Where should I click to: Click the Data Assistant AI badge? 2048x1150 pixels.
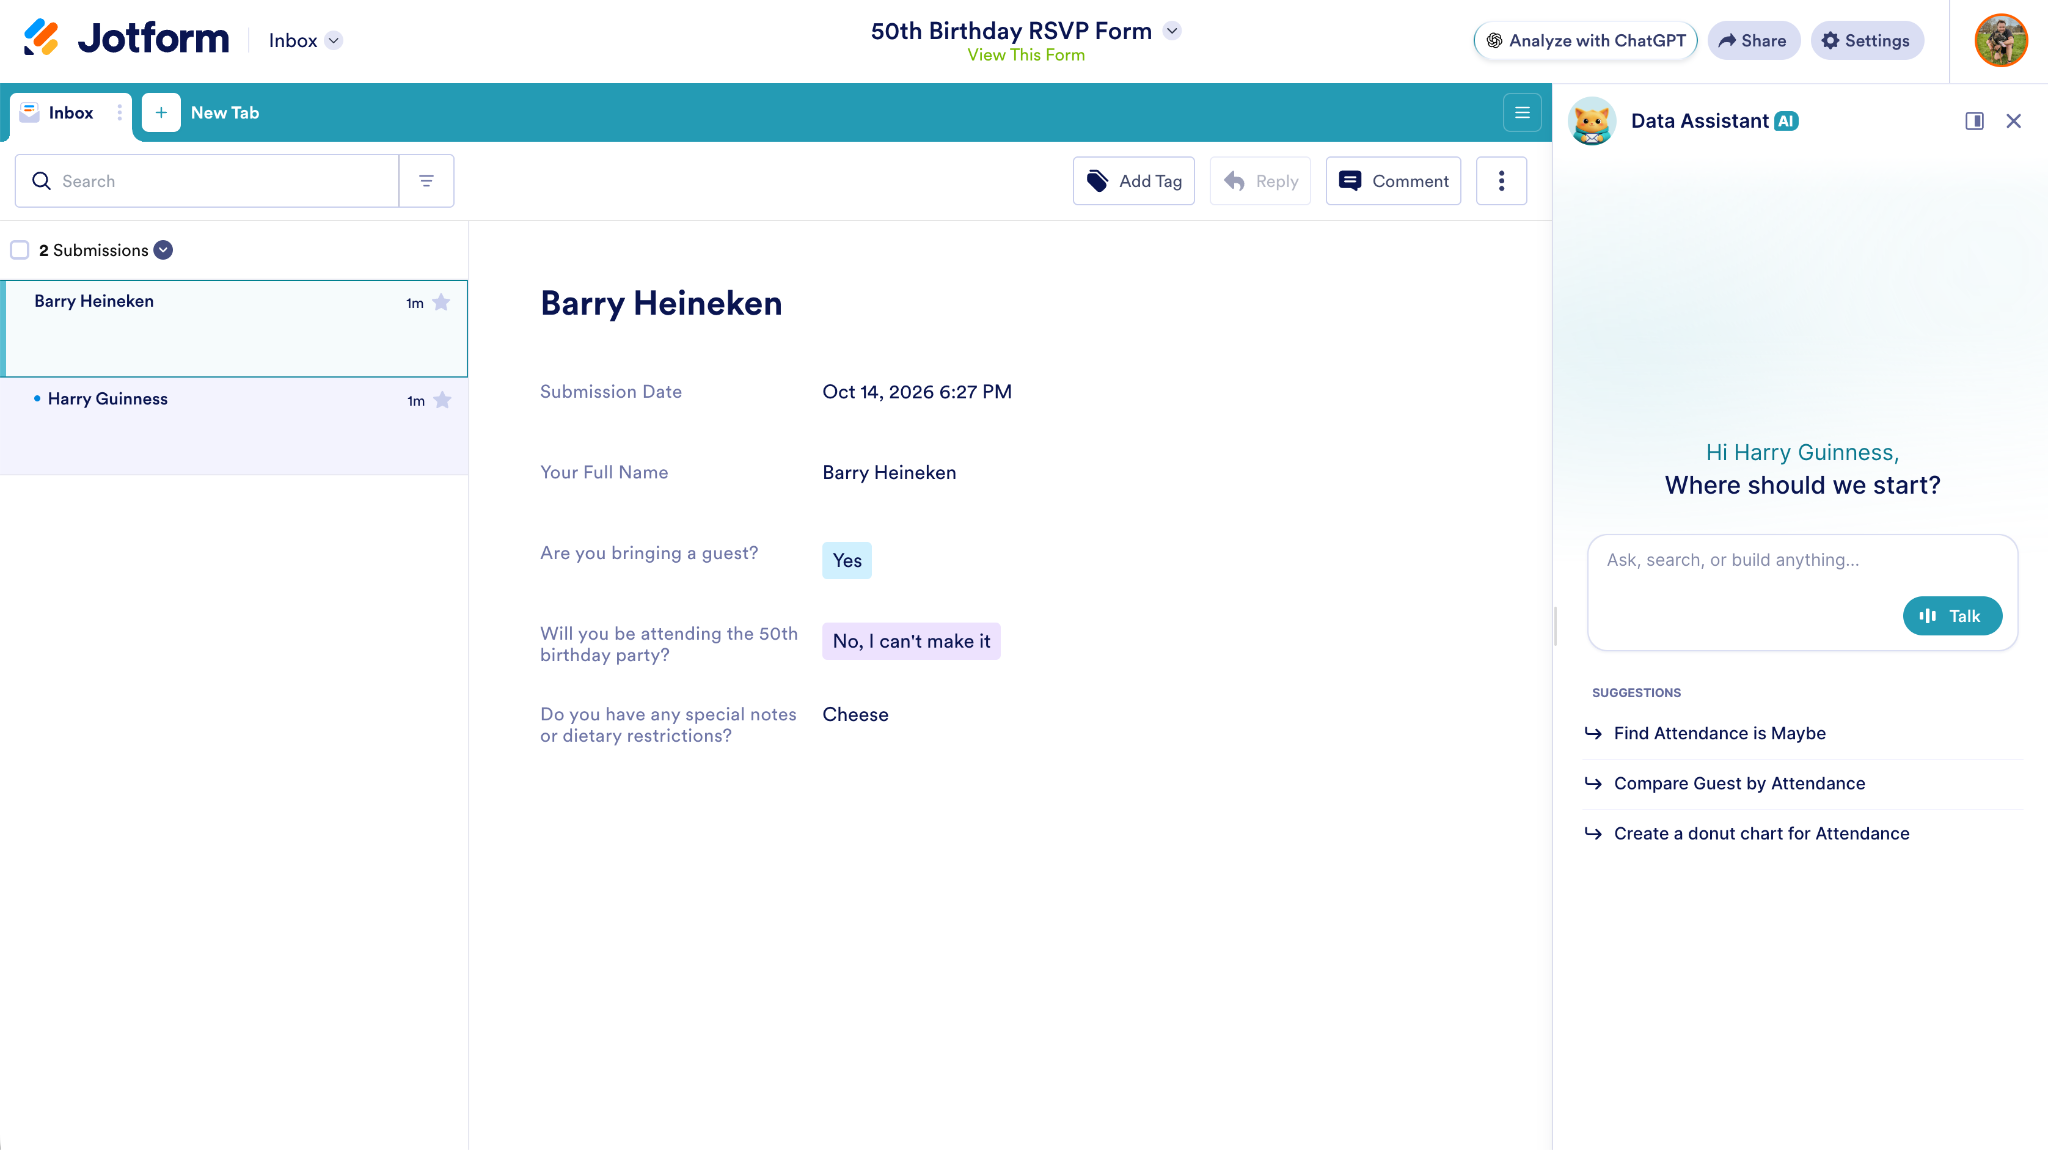(x=1786, y=121)
